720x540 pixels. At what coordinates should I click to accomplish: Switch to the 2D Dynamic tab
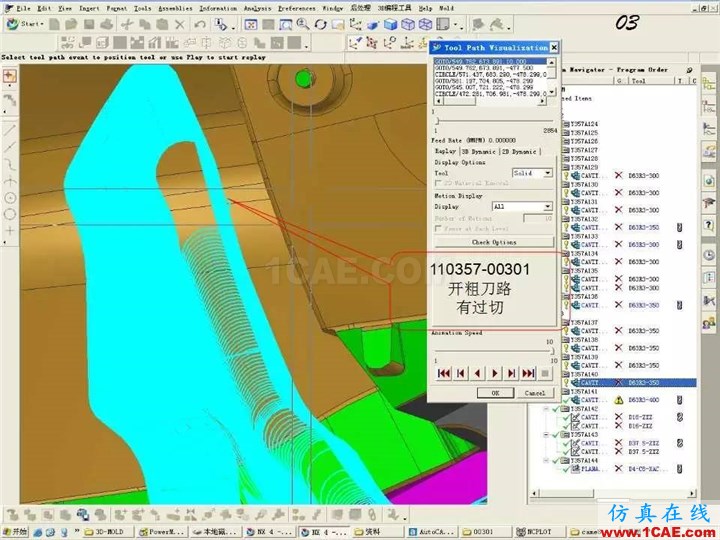tap(519, 152)
